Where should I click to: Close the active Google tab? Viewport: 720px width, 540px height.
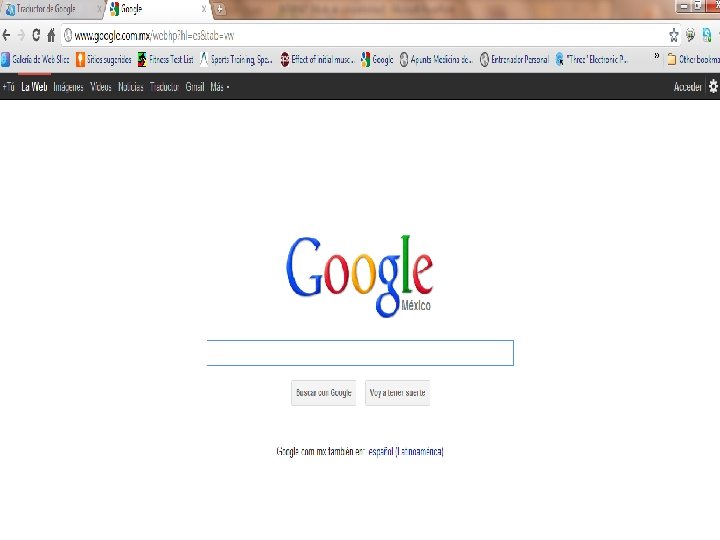pos(204,9)
